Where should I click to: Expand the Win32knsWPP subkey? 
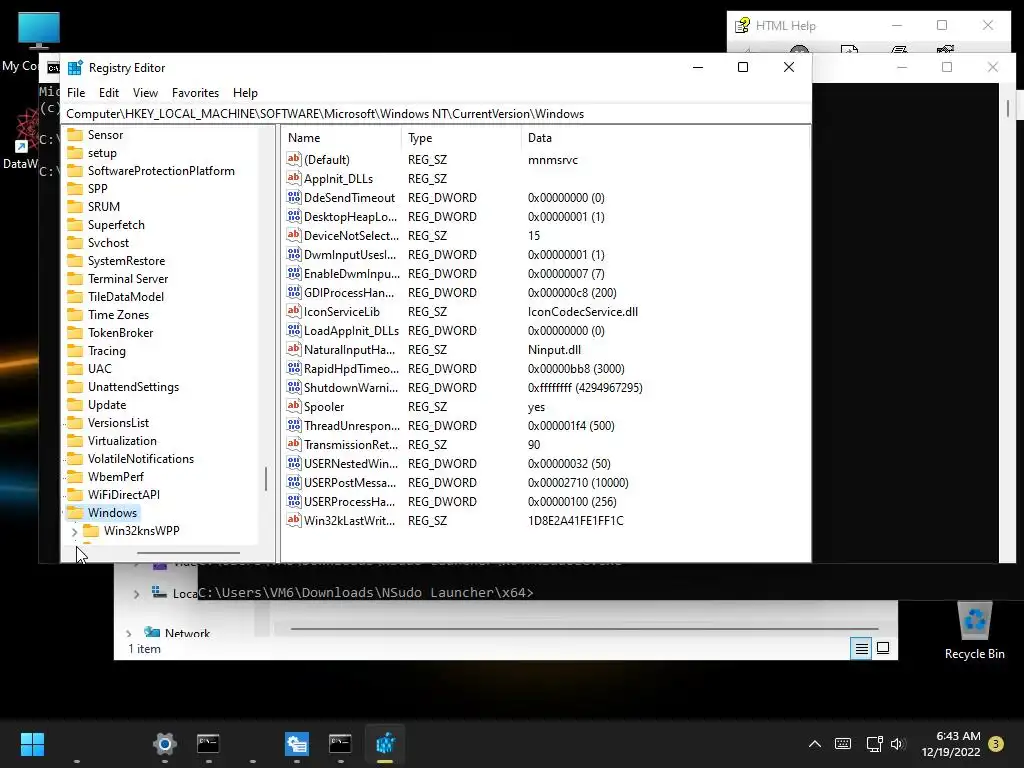(74, 532)
